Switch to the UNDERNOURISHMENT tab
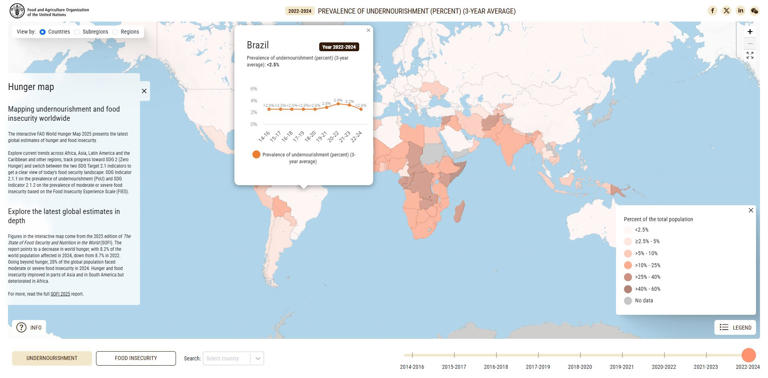 pyautogui.click(x=52, y=358)
